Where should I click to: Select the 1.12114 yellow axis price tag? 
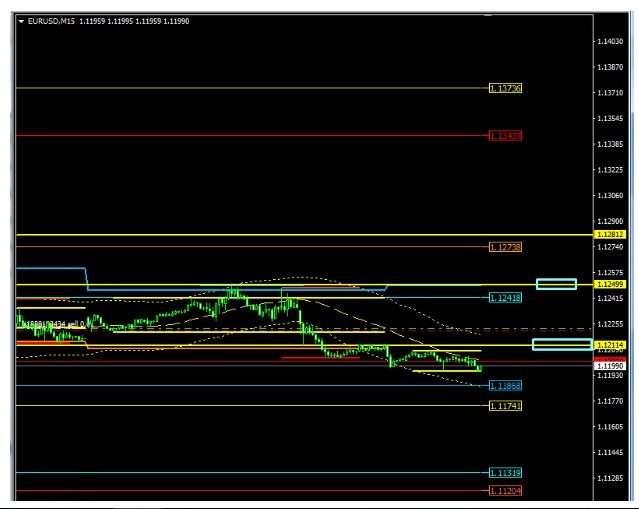(x=610, y=345)
